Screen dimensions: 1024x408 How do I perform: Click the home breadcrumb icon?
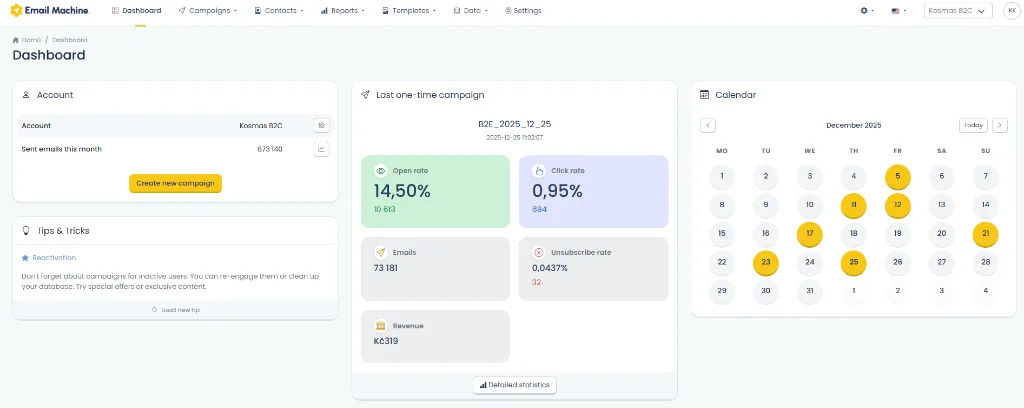(16, 40)
